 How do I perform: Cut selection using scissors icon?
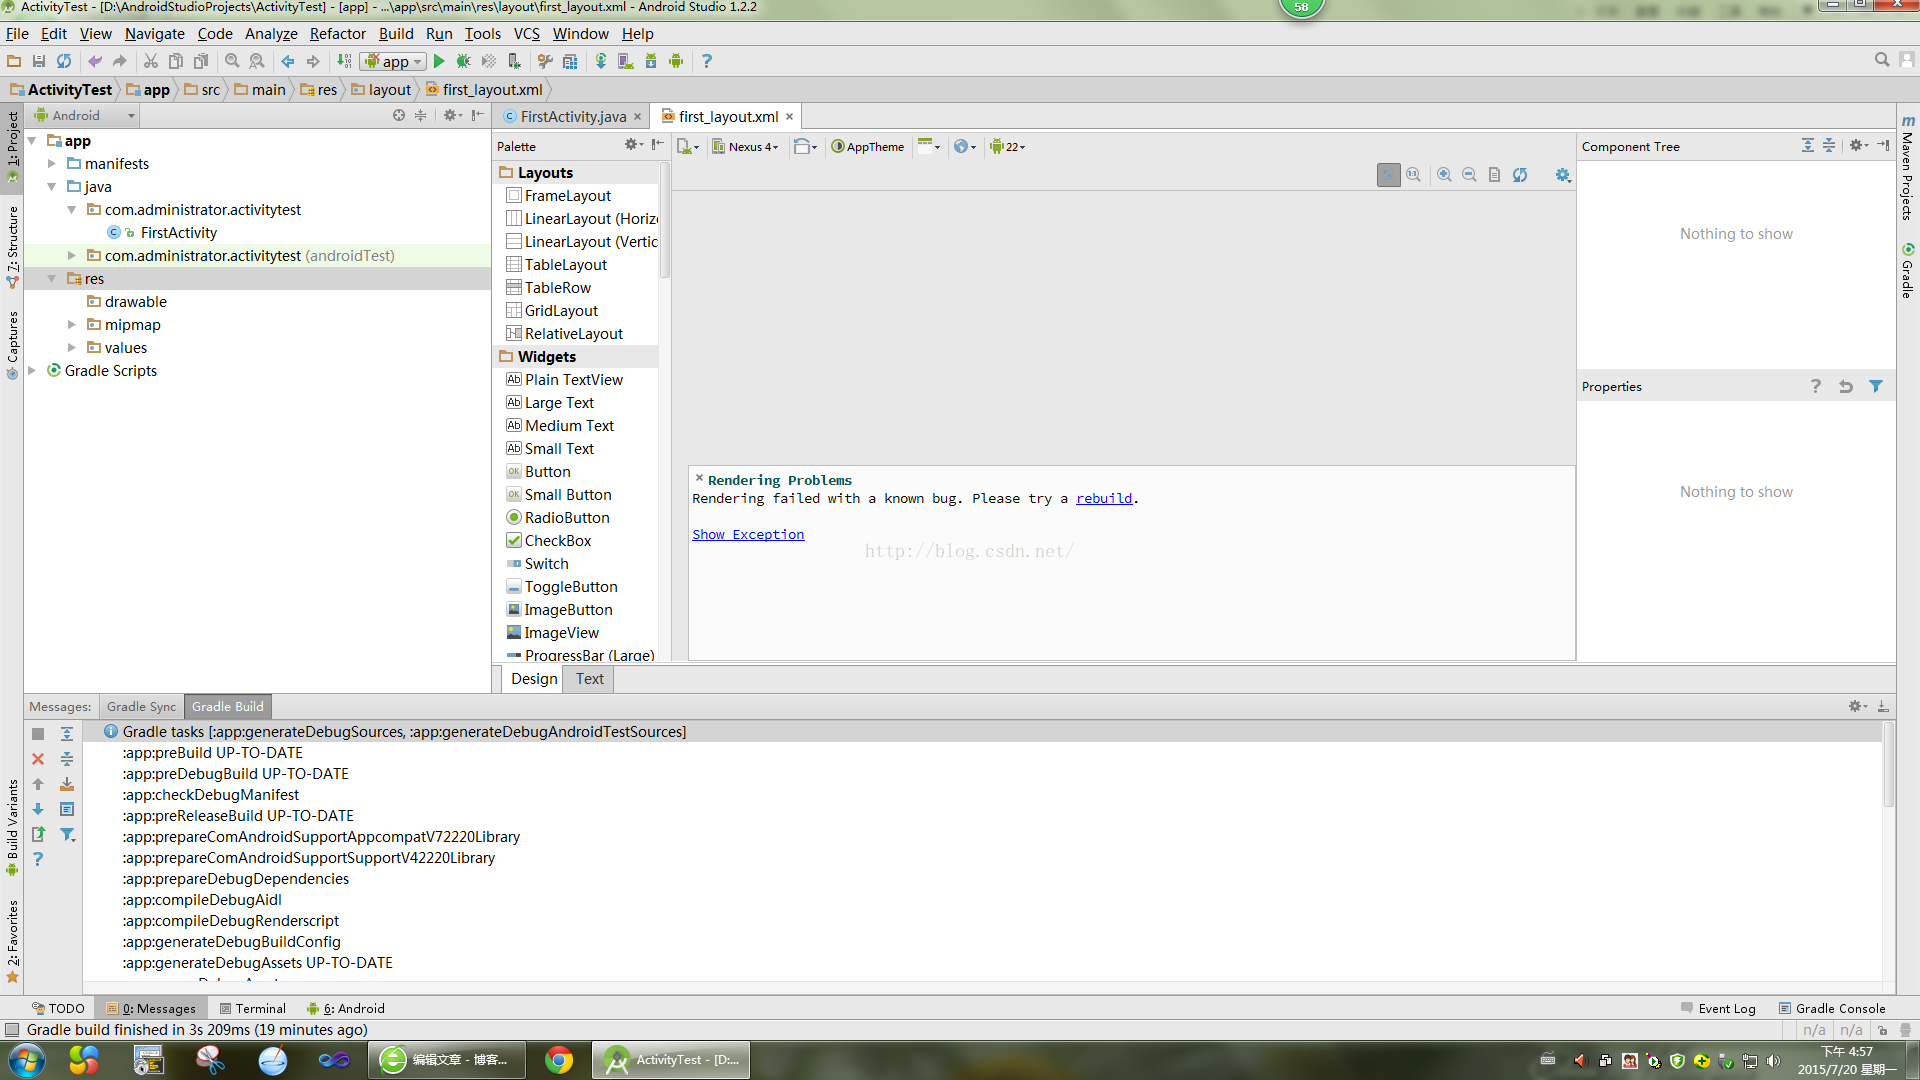click(x=151, y=62)
